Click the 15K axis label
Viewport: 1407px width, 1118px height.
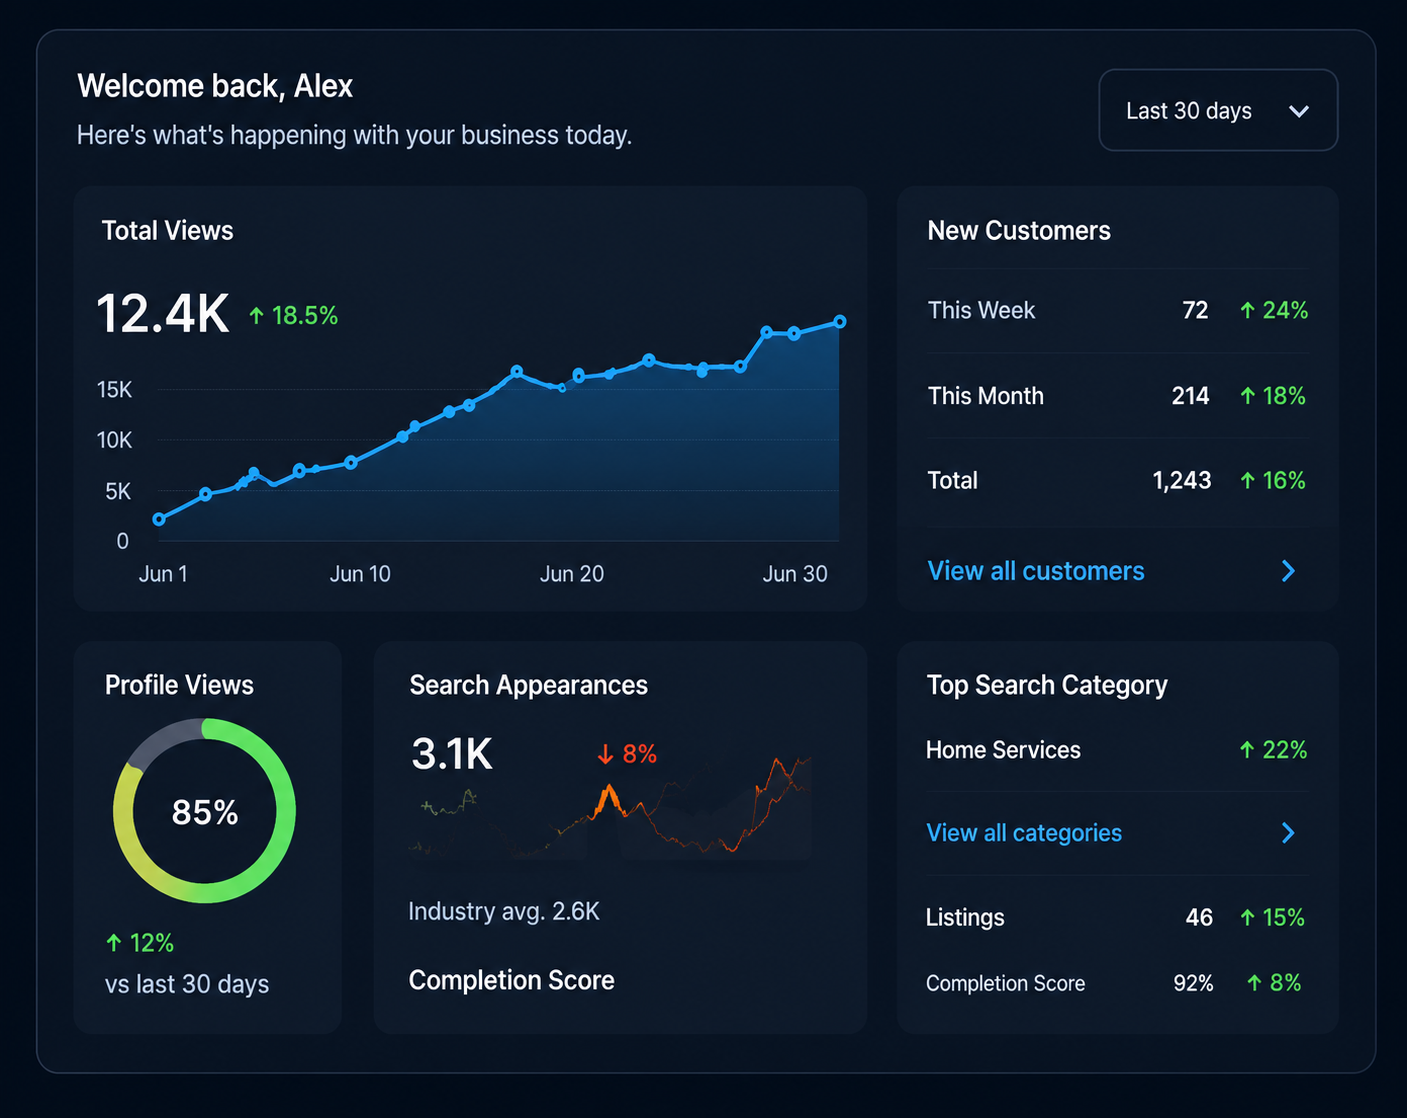coord(114,390)
